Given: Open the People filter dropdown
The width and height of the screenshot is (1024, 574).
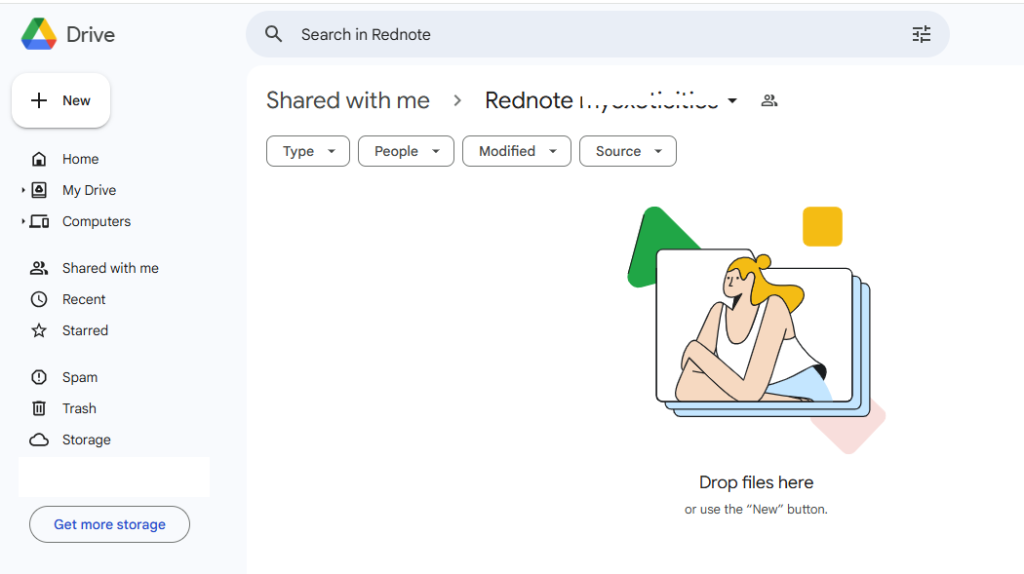Looking at the screenshot, I should pyautogui.click(x=405, y=151).
